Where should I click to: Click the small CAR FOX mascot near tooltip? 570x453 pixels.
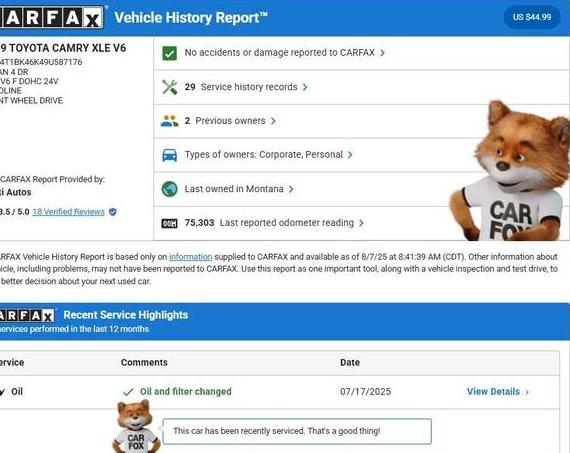(136, 426)
